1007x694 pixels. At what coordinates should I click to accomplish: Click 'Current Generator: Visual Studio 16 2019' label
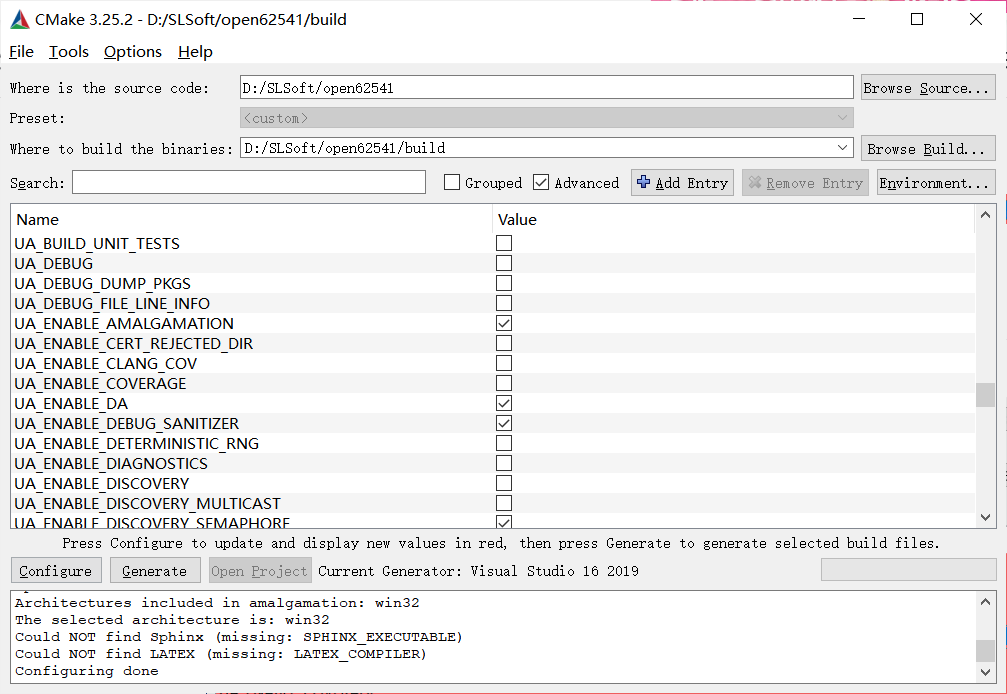tap(478, 571)
